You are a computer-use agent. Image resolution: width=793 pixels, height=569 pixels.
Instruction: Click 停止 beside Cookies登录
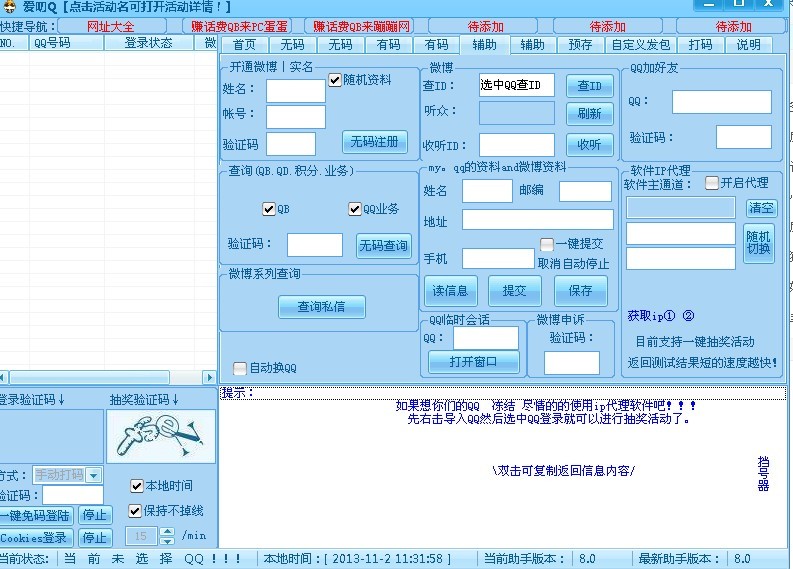pyautogui.click(x=95, y=538)
